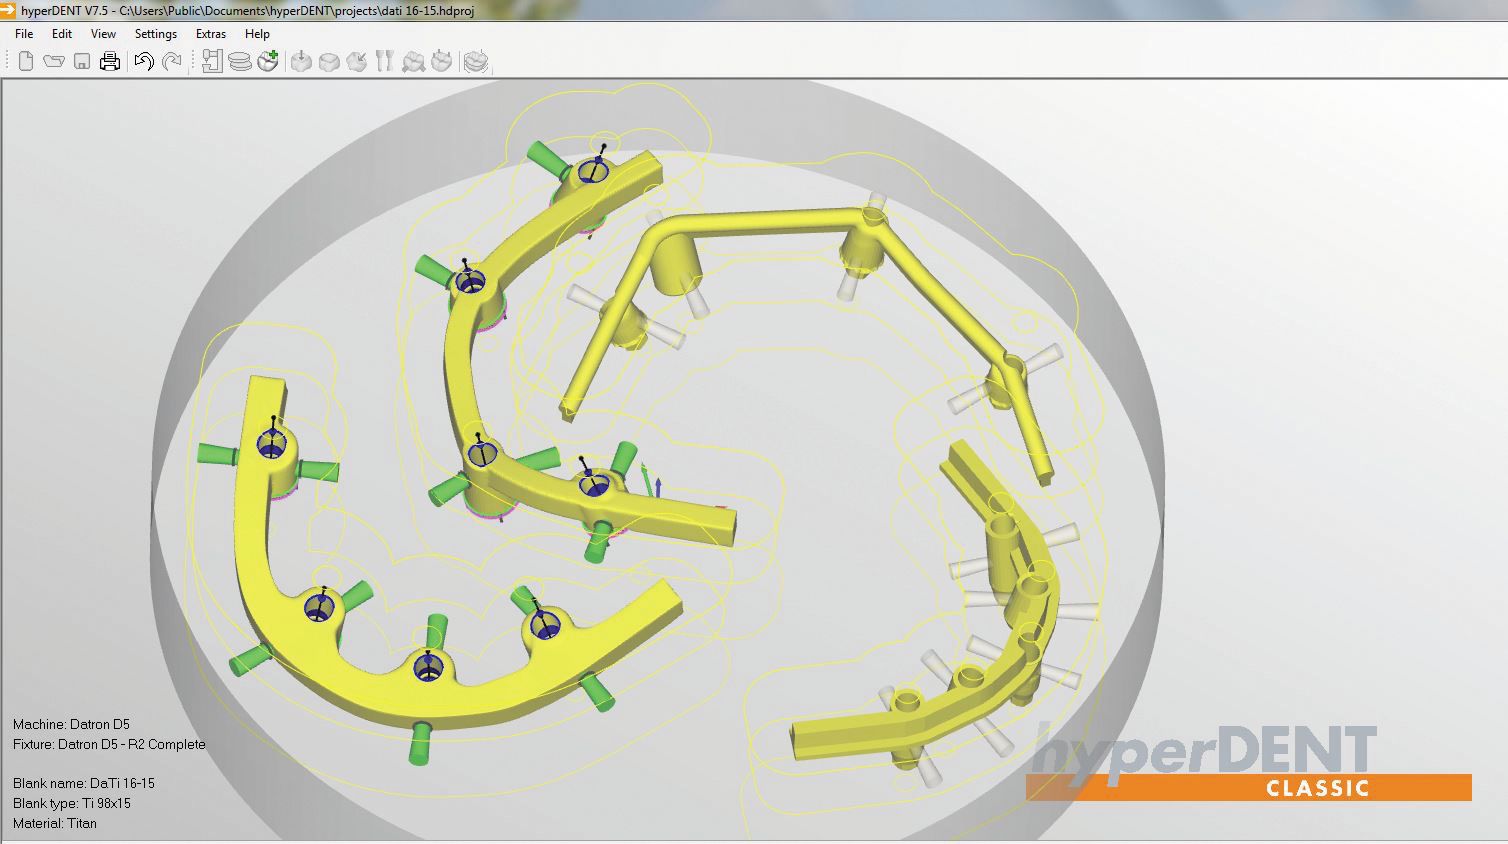Open the View menu

(x=103, y=33)
